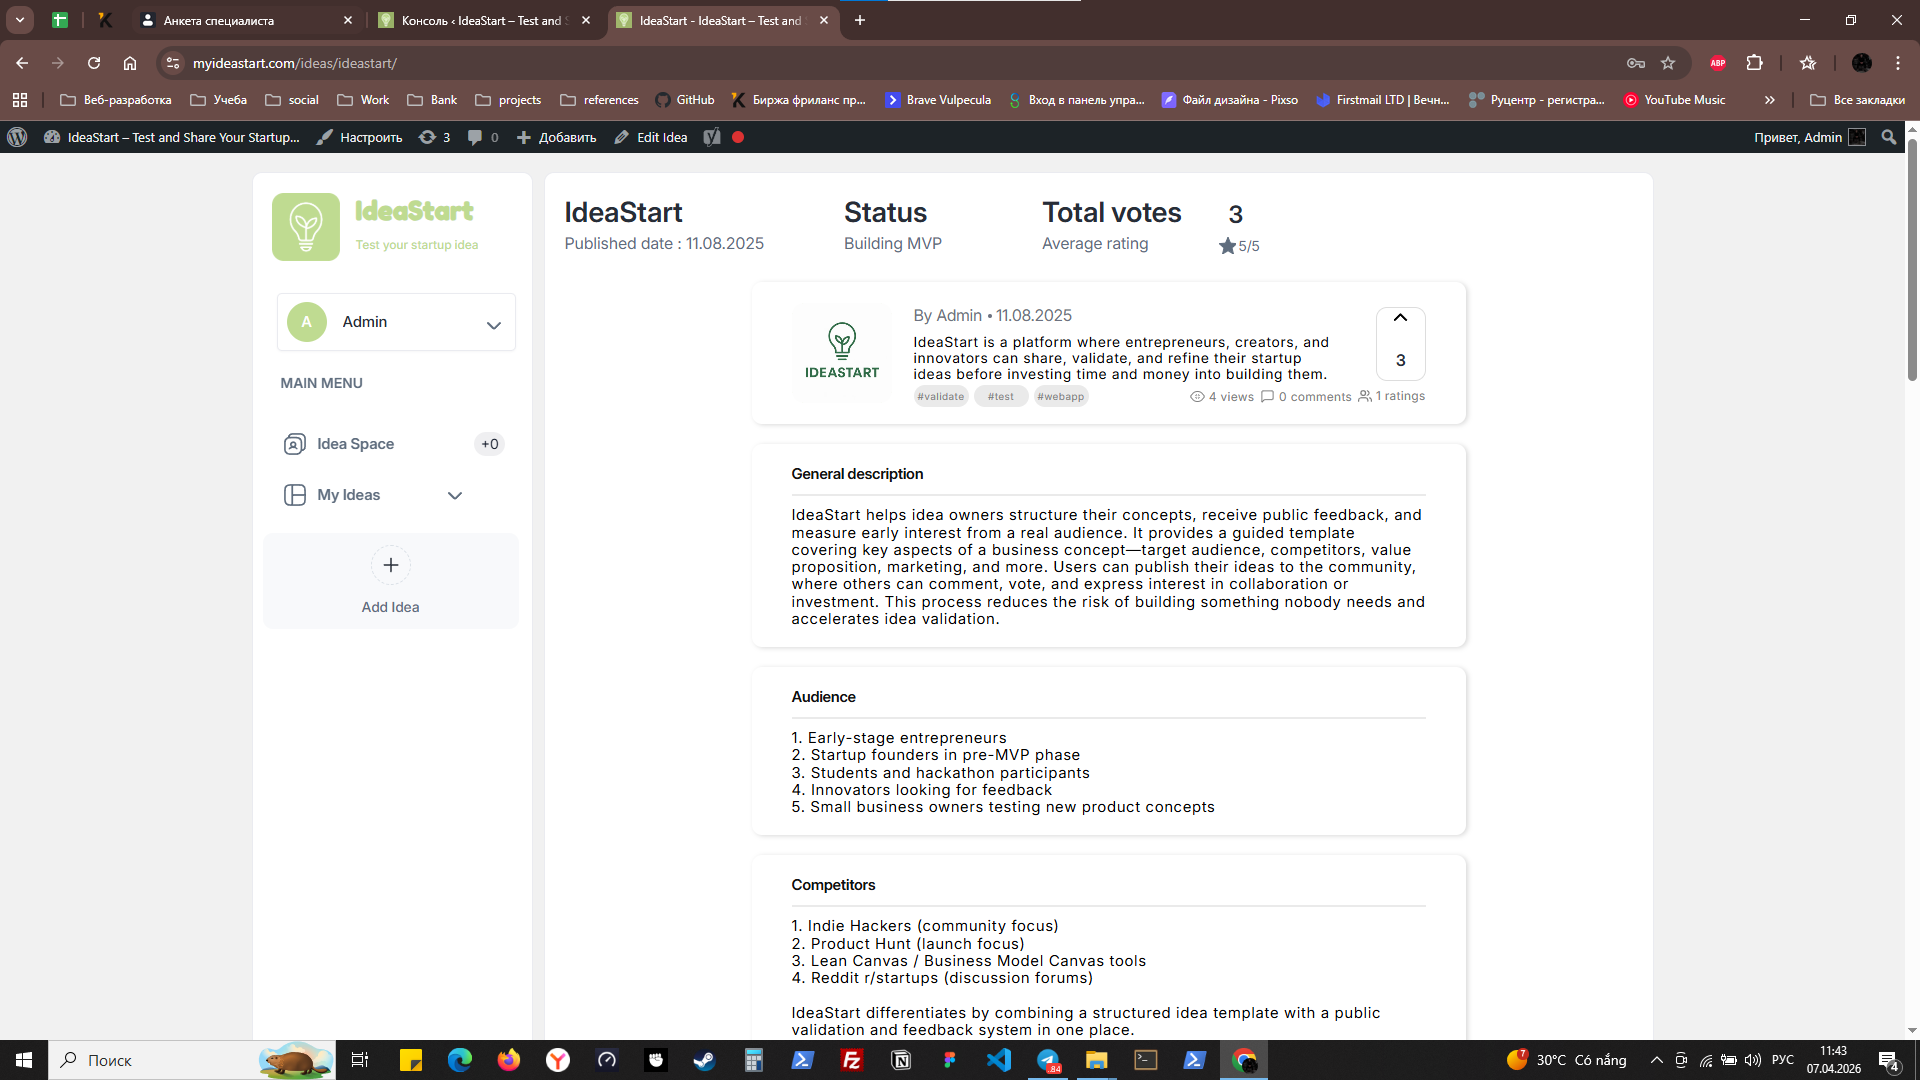
Task: Click the 0 comments counter
Action: [1305, 396]
